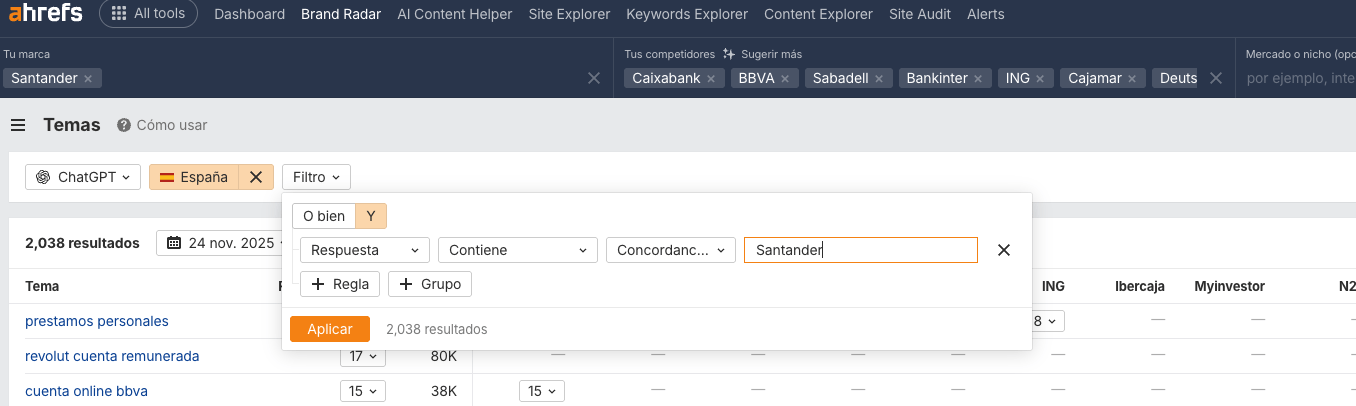Delete the Respuesta filter rule

[1004, 250]
